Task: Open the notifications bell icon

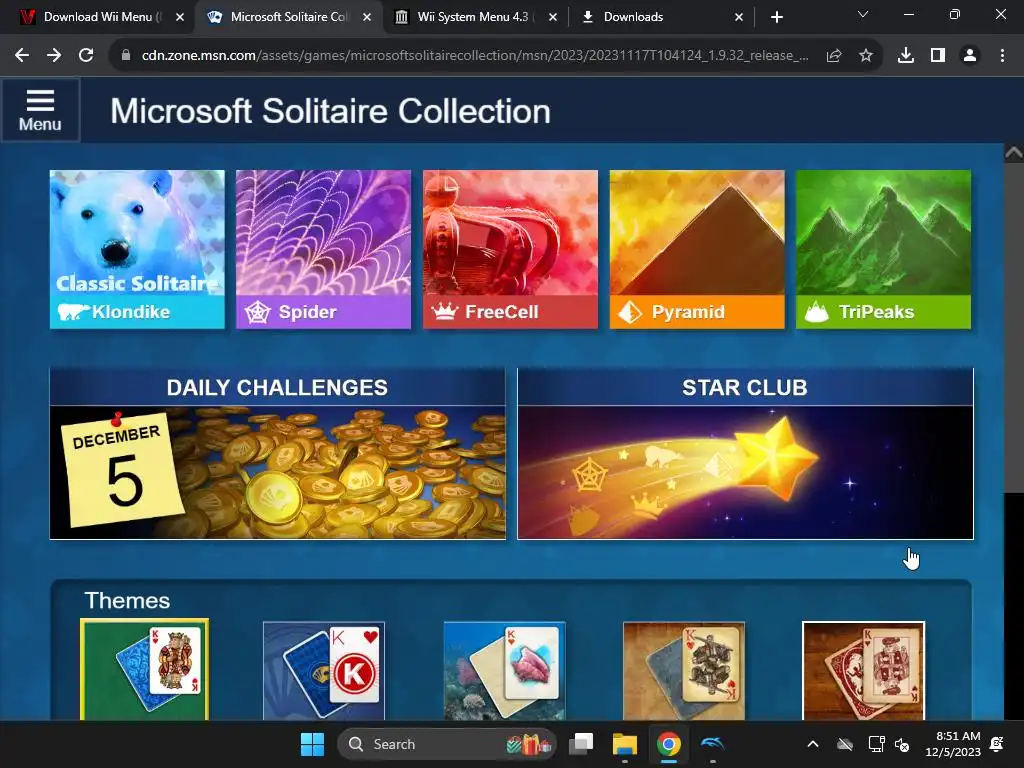Action: pos(997,744)
